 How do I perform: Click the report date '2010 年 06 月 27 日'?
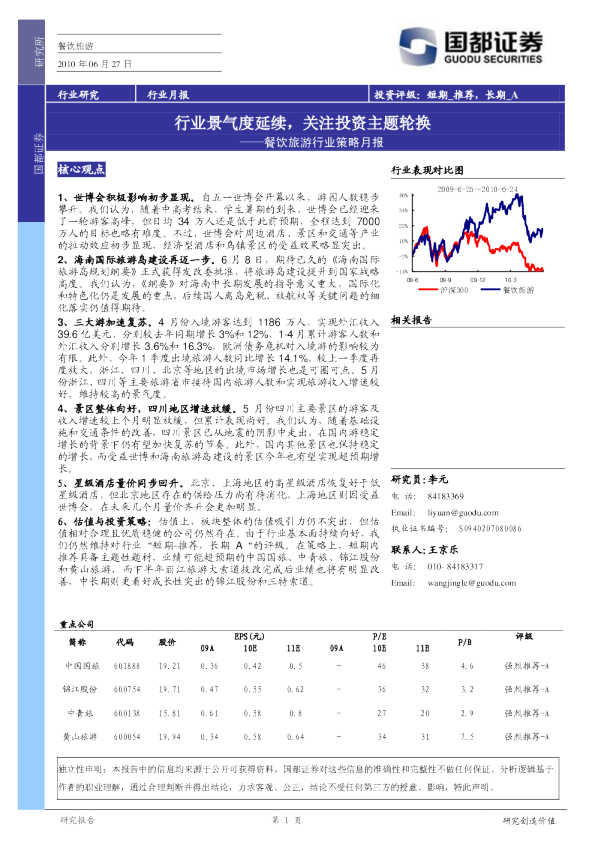coord(95,64)
